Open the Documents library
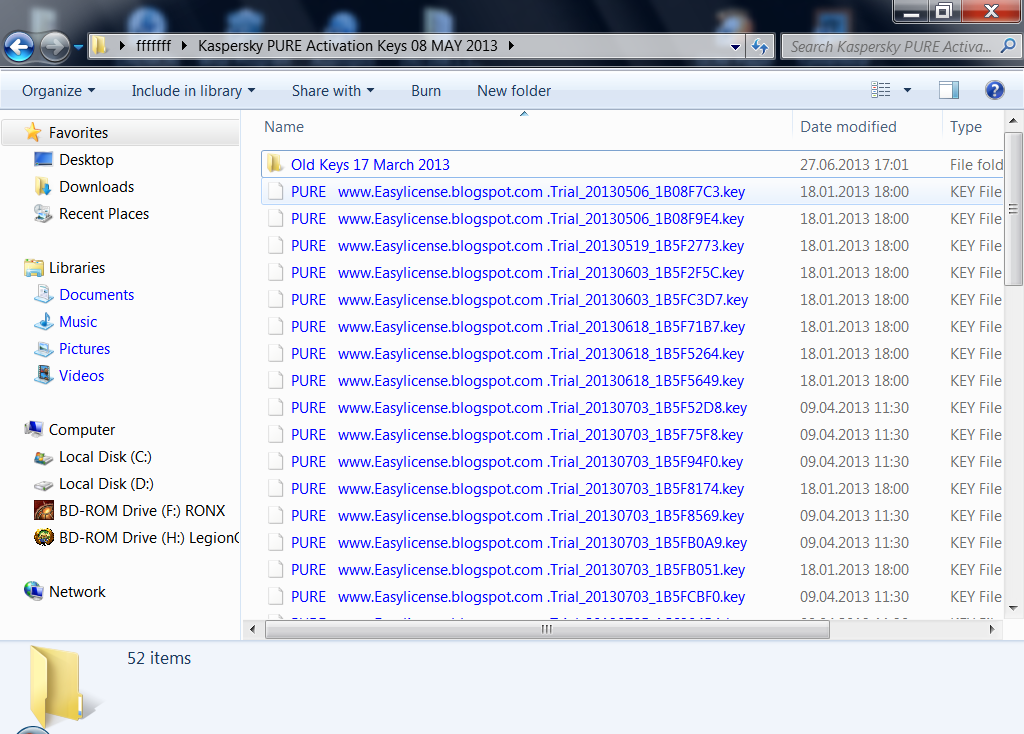The width and height of the screenshot is (1024, 734). click(x=97, y=295)
